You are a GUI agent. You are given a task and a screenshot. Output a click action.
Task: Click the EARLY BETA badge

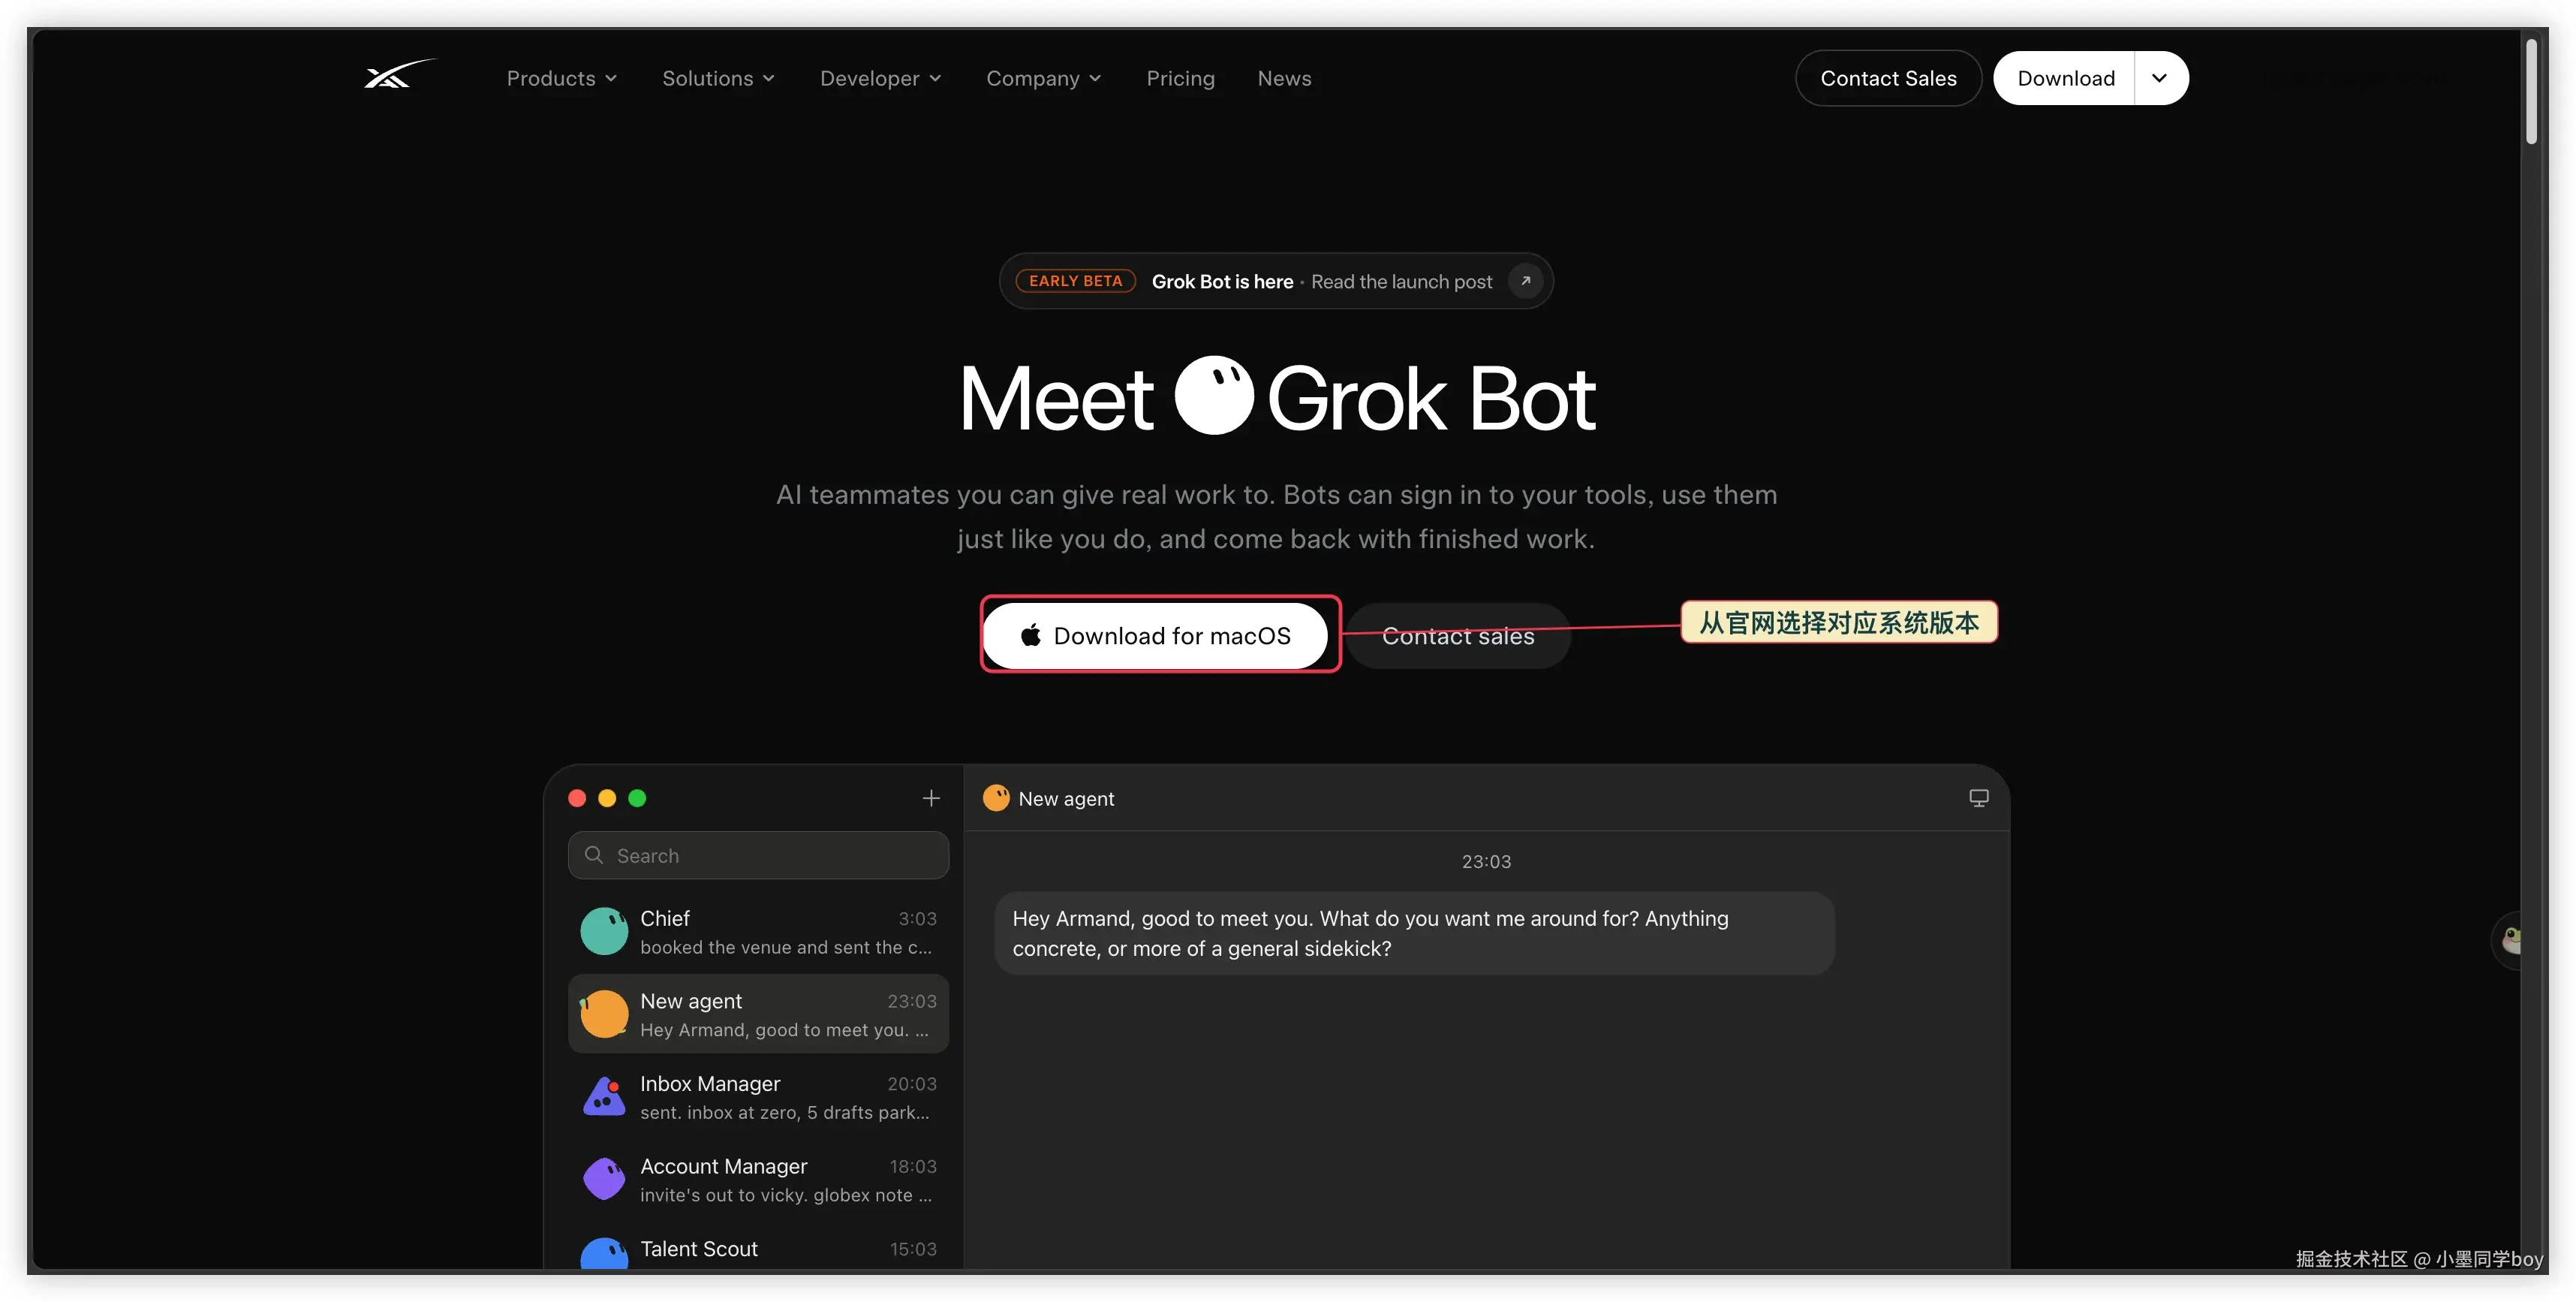point(1075,281)
